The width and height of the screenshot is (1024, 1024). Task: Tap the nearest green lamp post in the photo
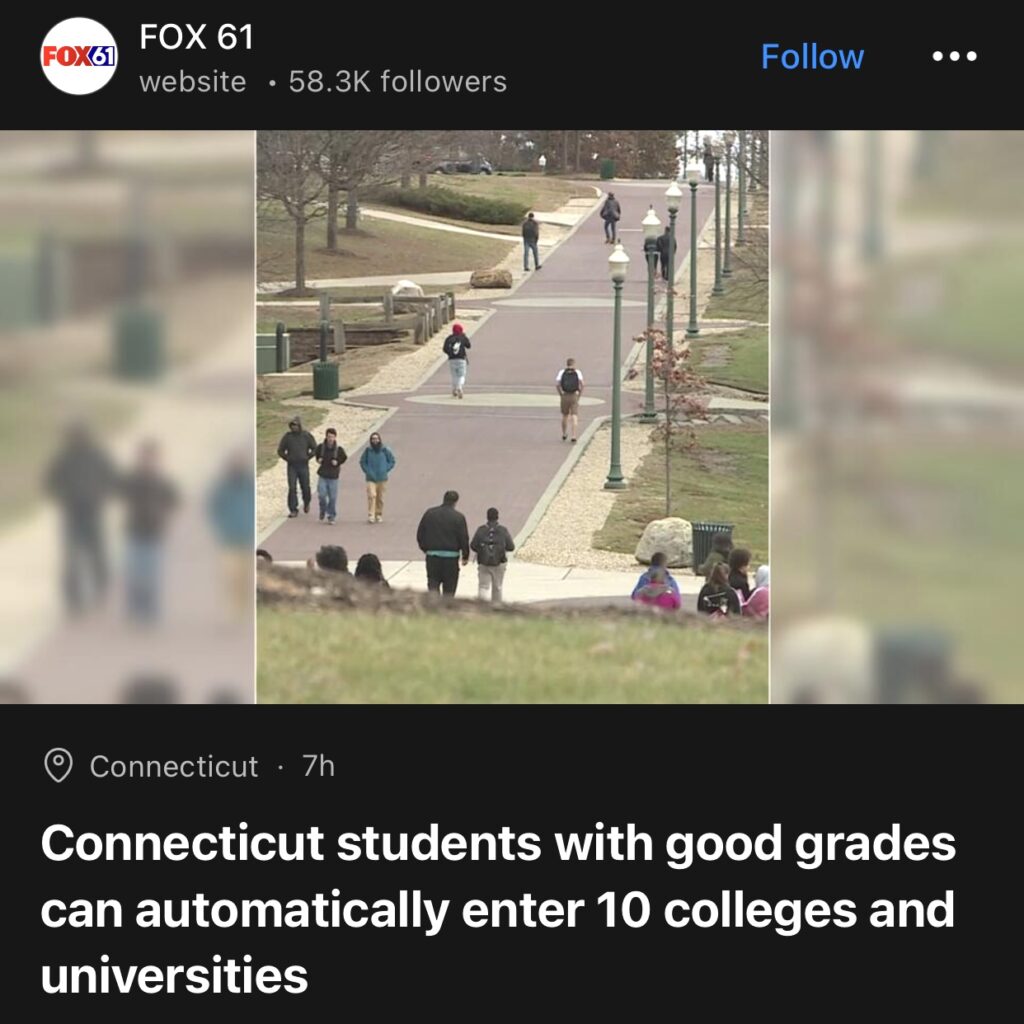tap(616, 366)
